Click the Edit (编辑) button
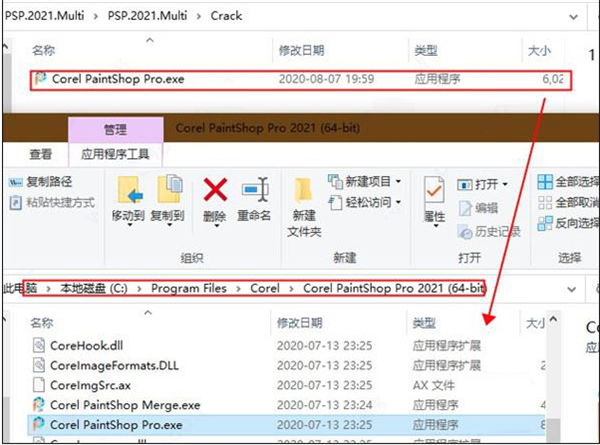Screen dimensions: 600x445 pos(485,208)
